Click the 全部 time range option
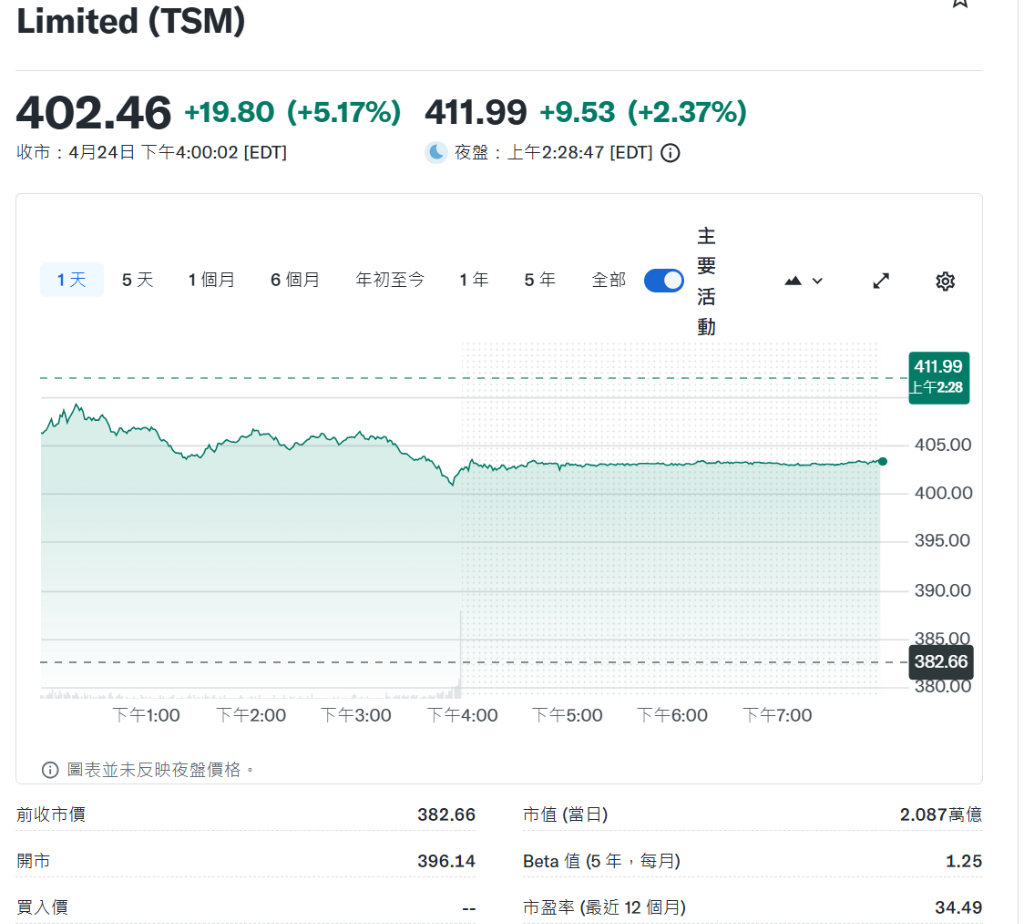1024x924 pixels. [608, 280]
